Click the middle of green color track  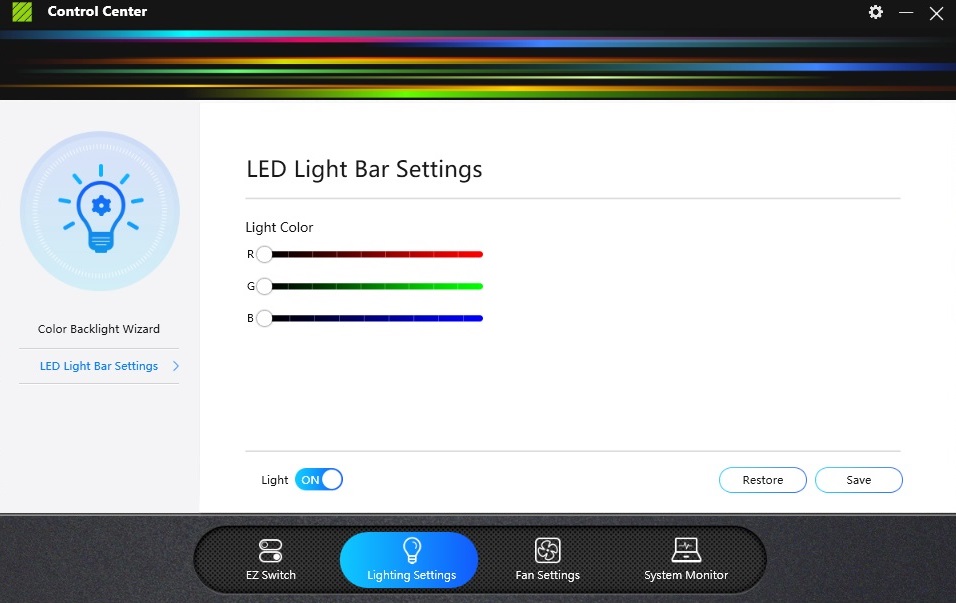[374, 286]
